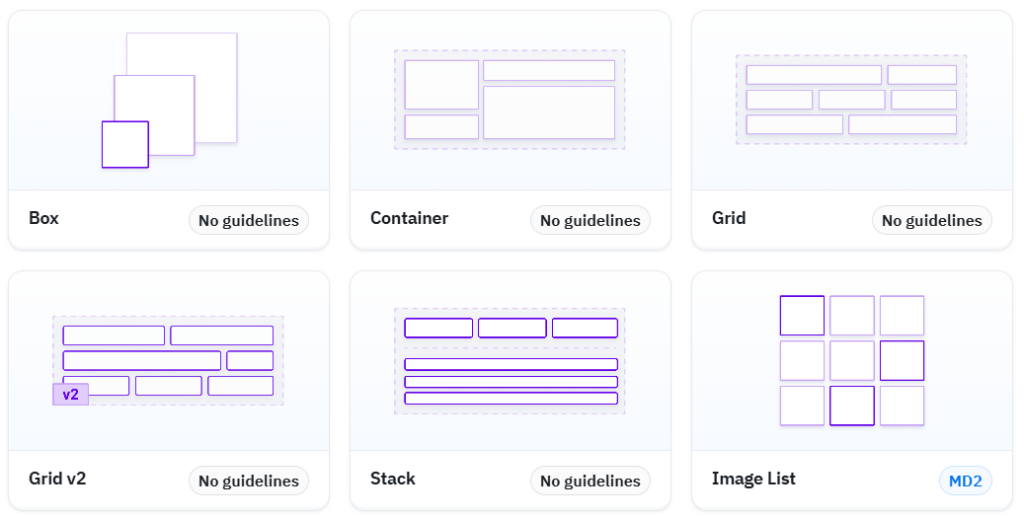The width and height of the screenshot is (1024, 519).
Task: Open the Grid v2 illustration
Action: pyautogui.click(x=168, y=361)
